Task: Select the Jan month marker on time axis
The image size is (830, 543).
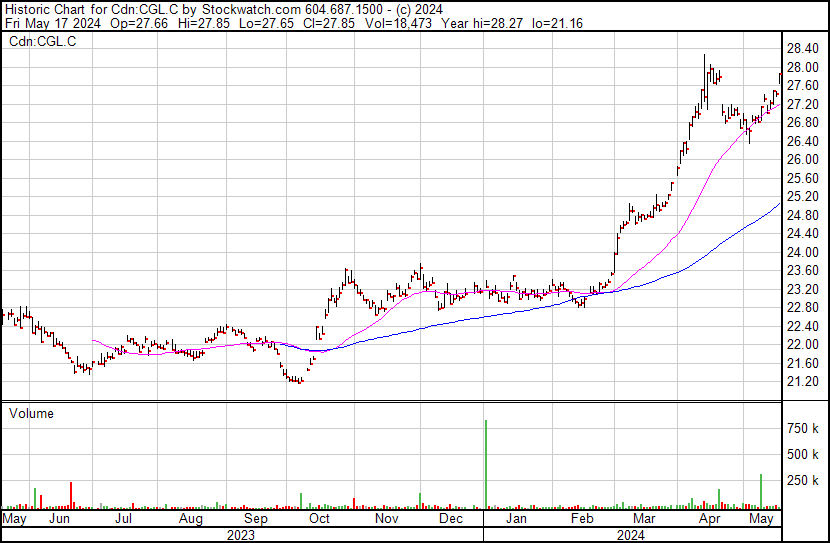Action: tap(515, 520)
